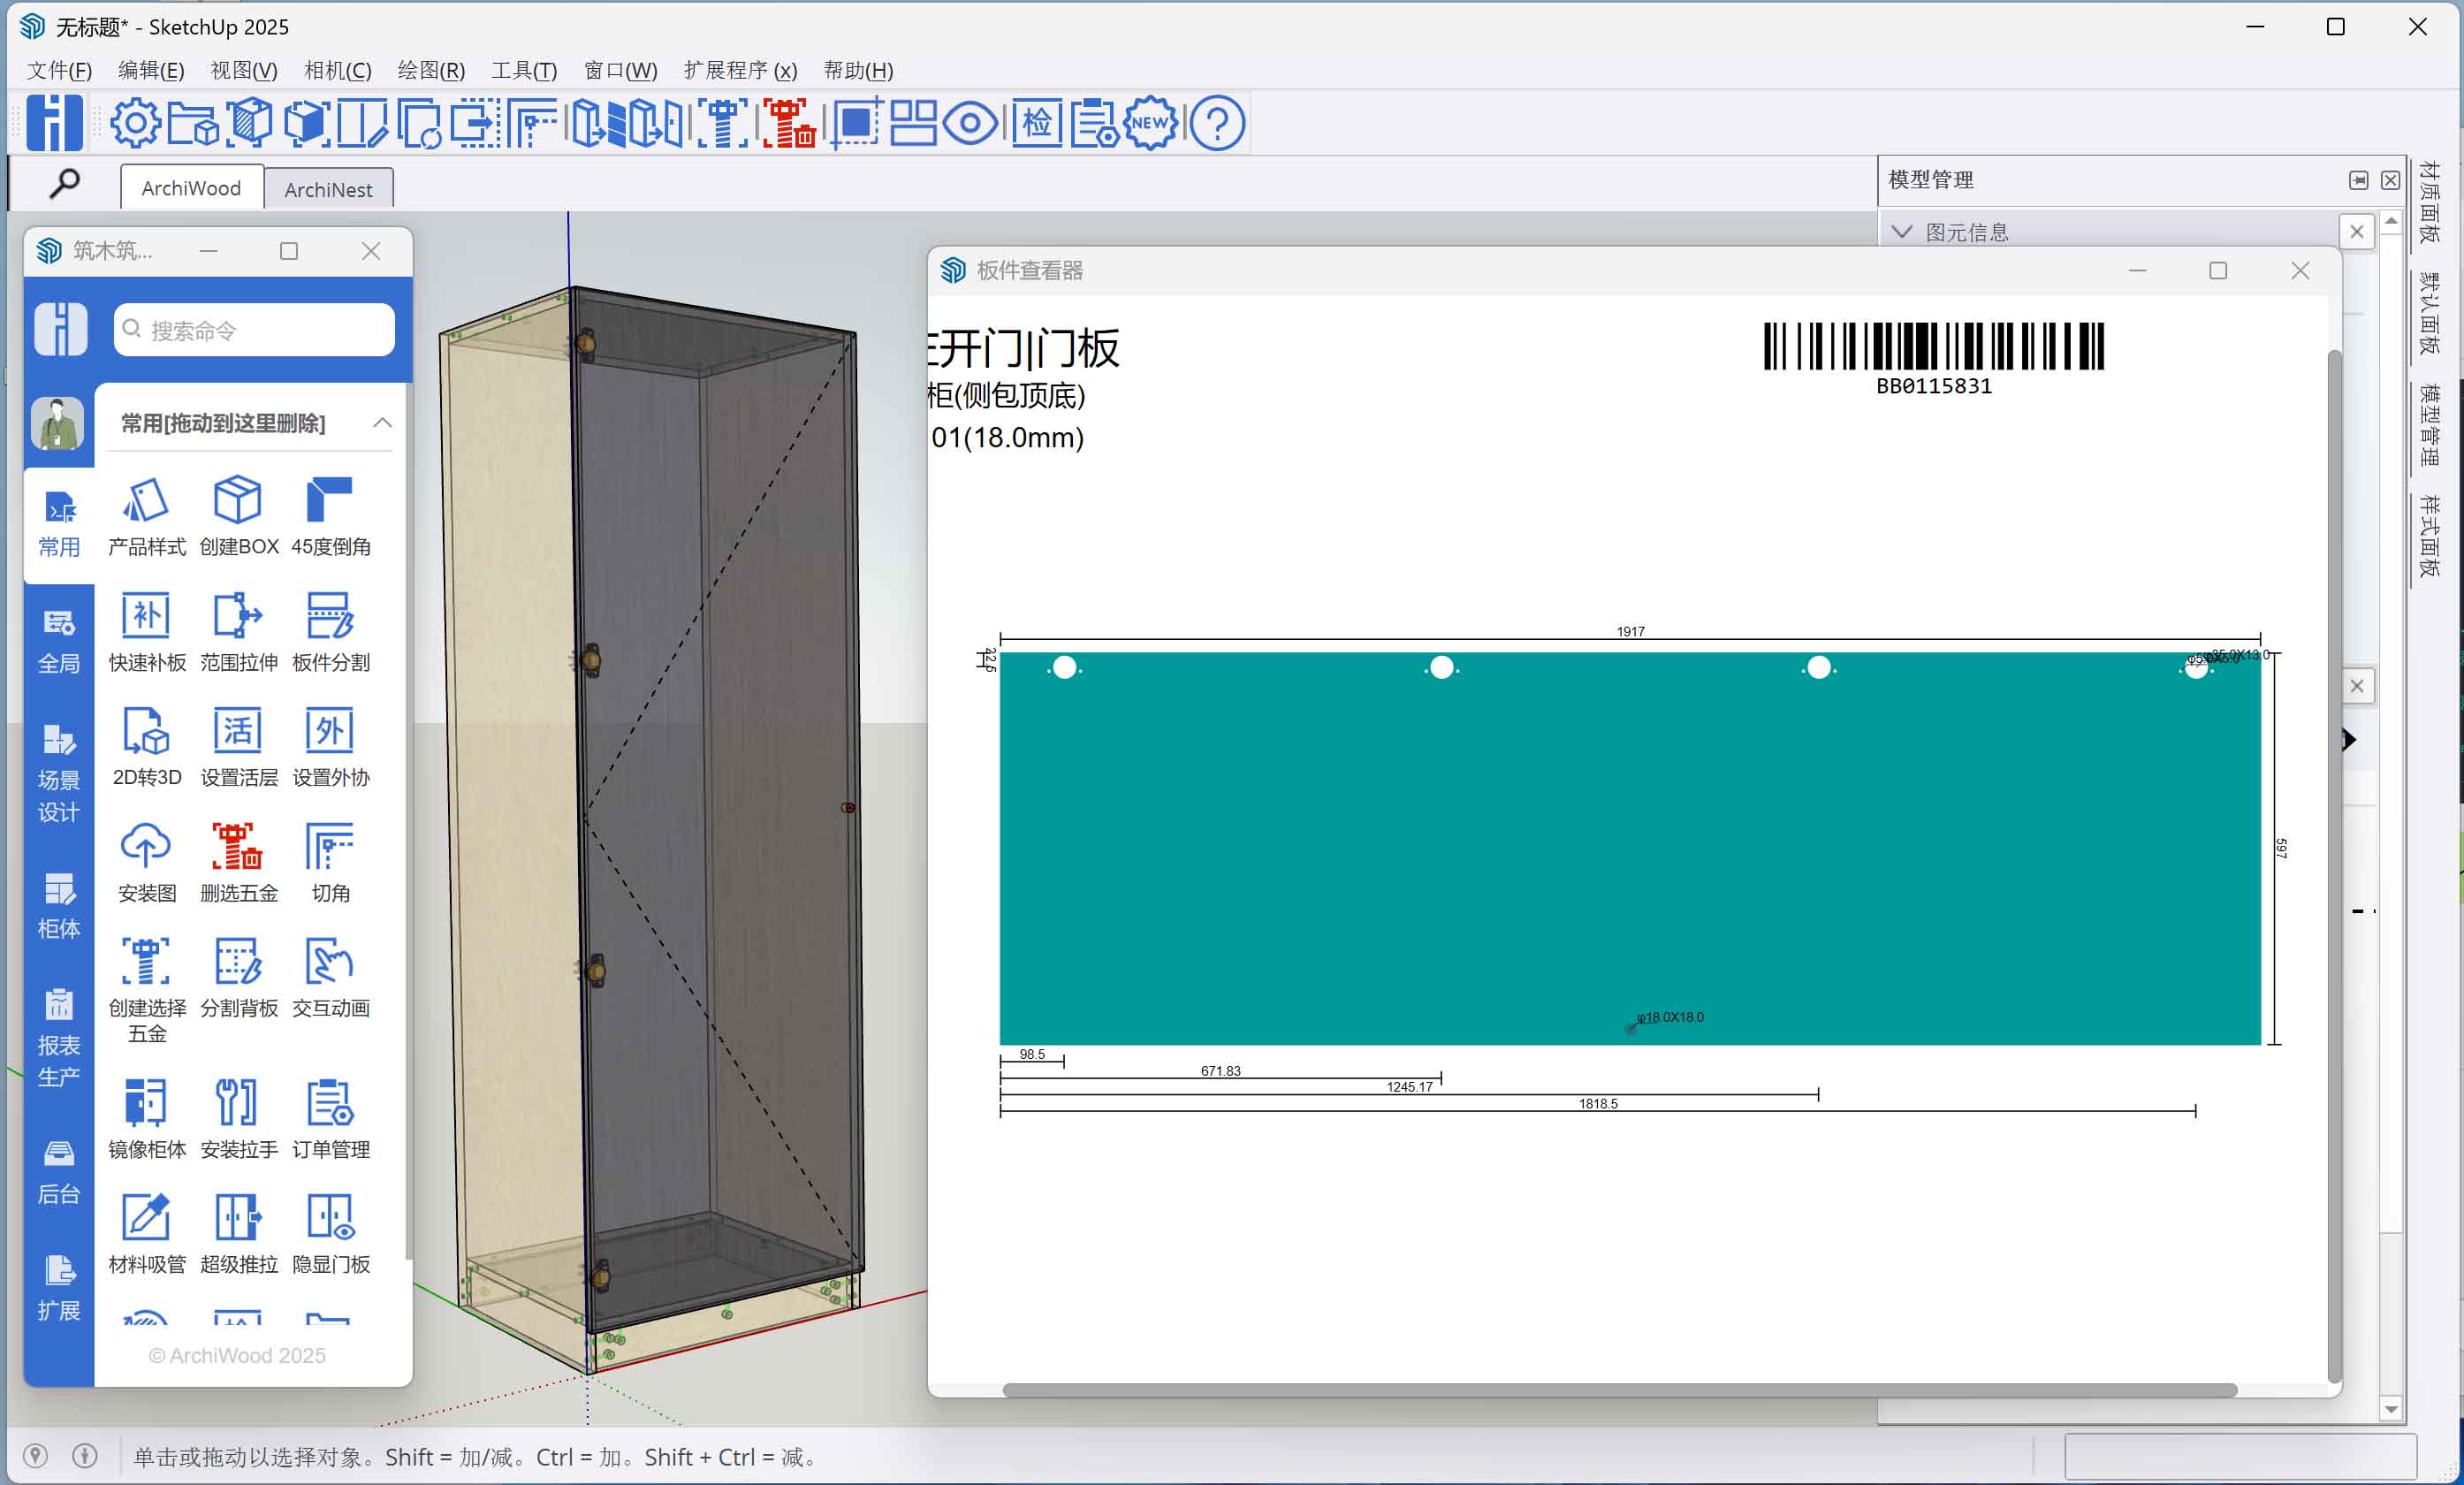Open the 订单管理 order management icon
This screenshot has width=2464, height=1485.
point(330,1104)
